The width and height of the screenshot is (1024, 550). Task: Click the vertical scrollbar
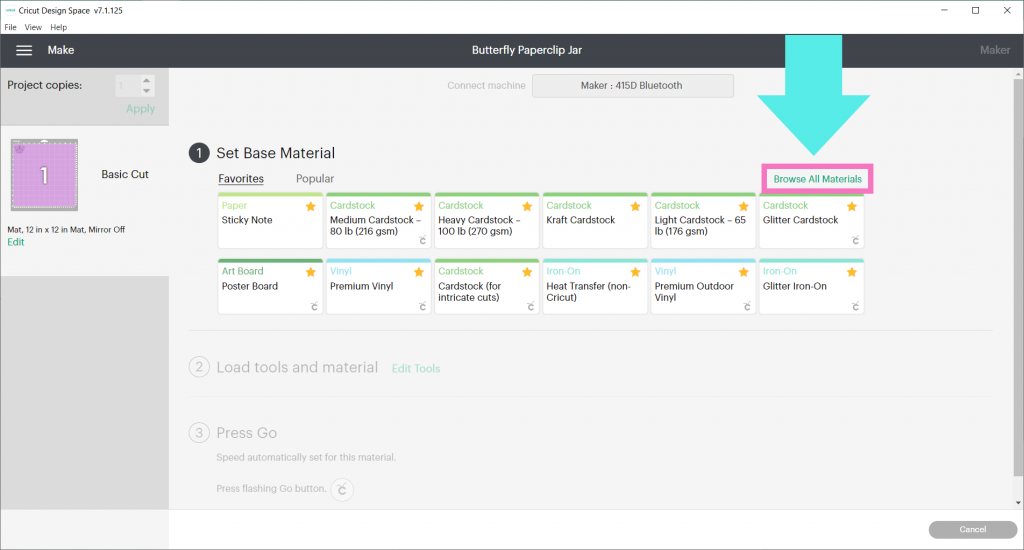click(x=1018, y=278)
